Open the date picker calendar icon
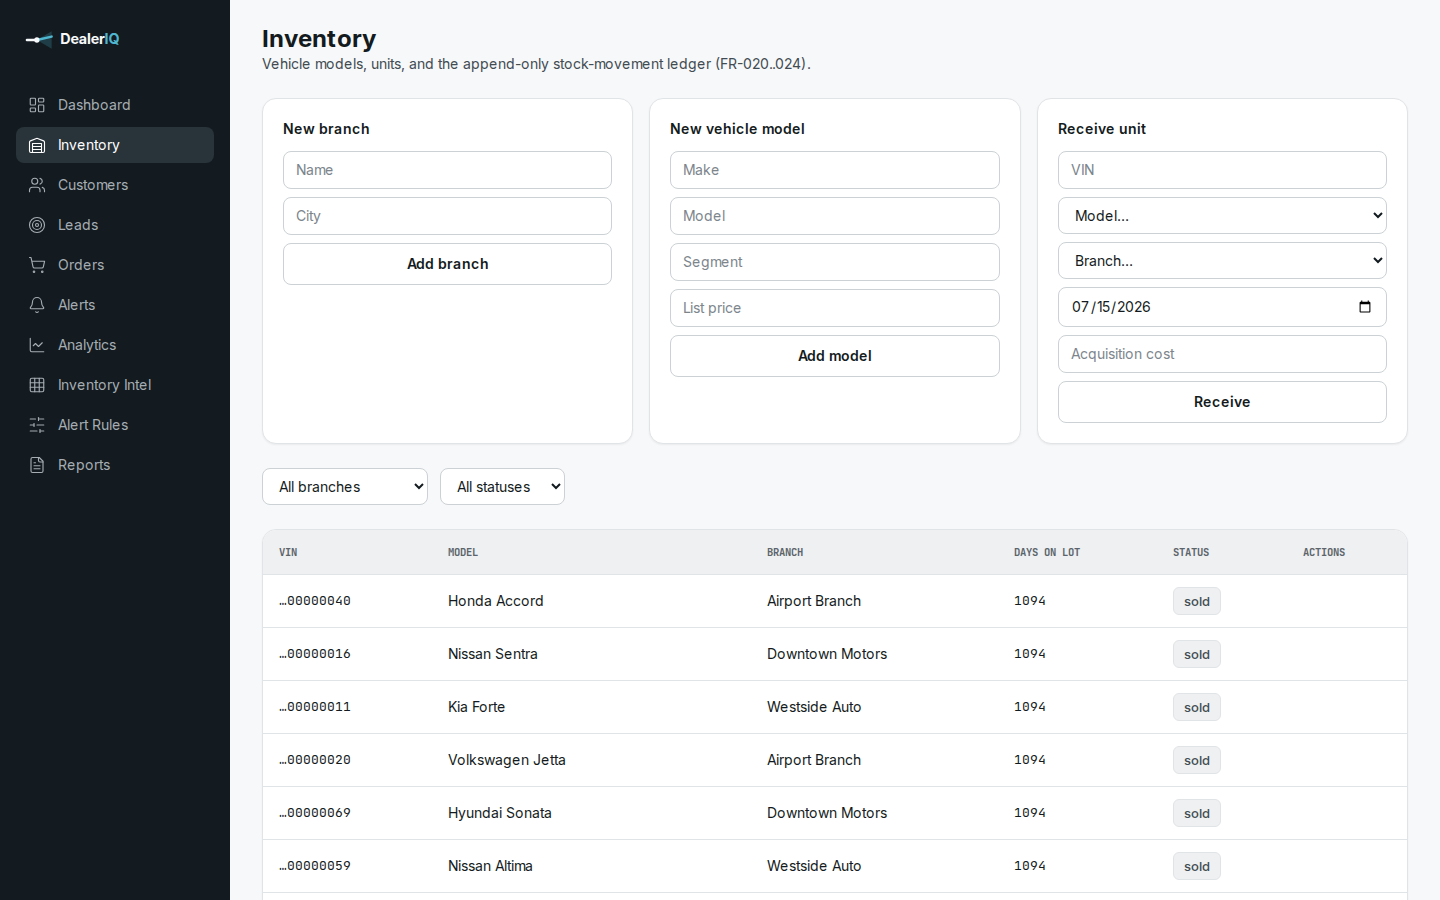 (1365, 307)
